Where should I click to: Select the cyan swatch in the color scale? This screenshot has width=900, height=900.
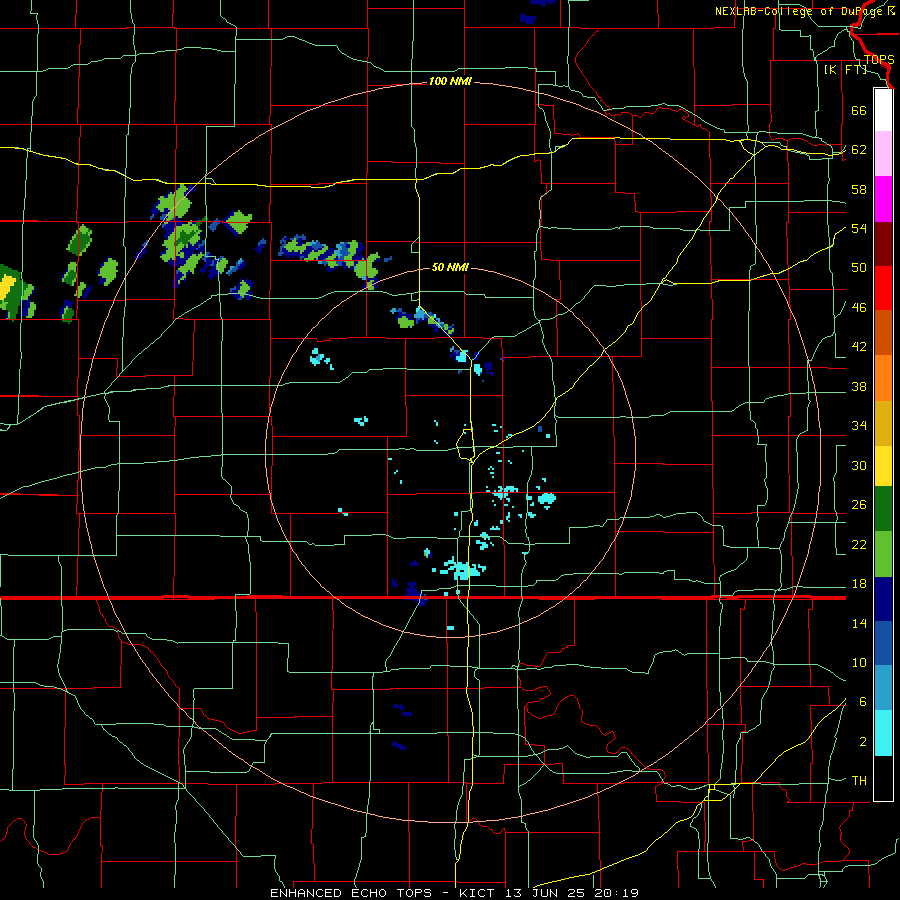883,733
